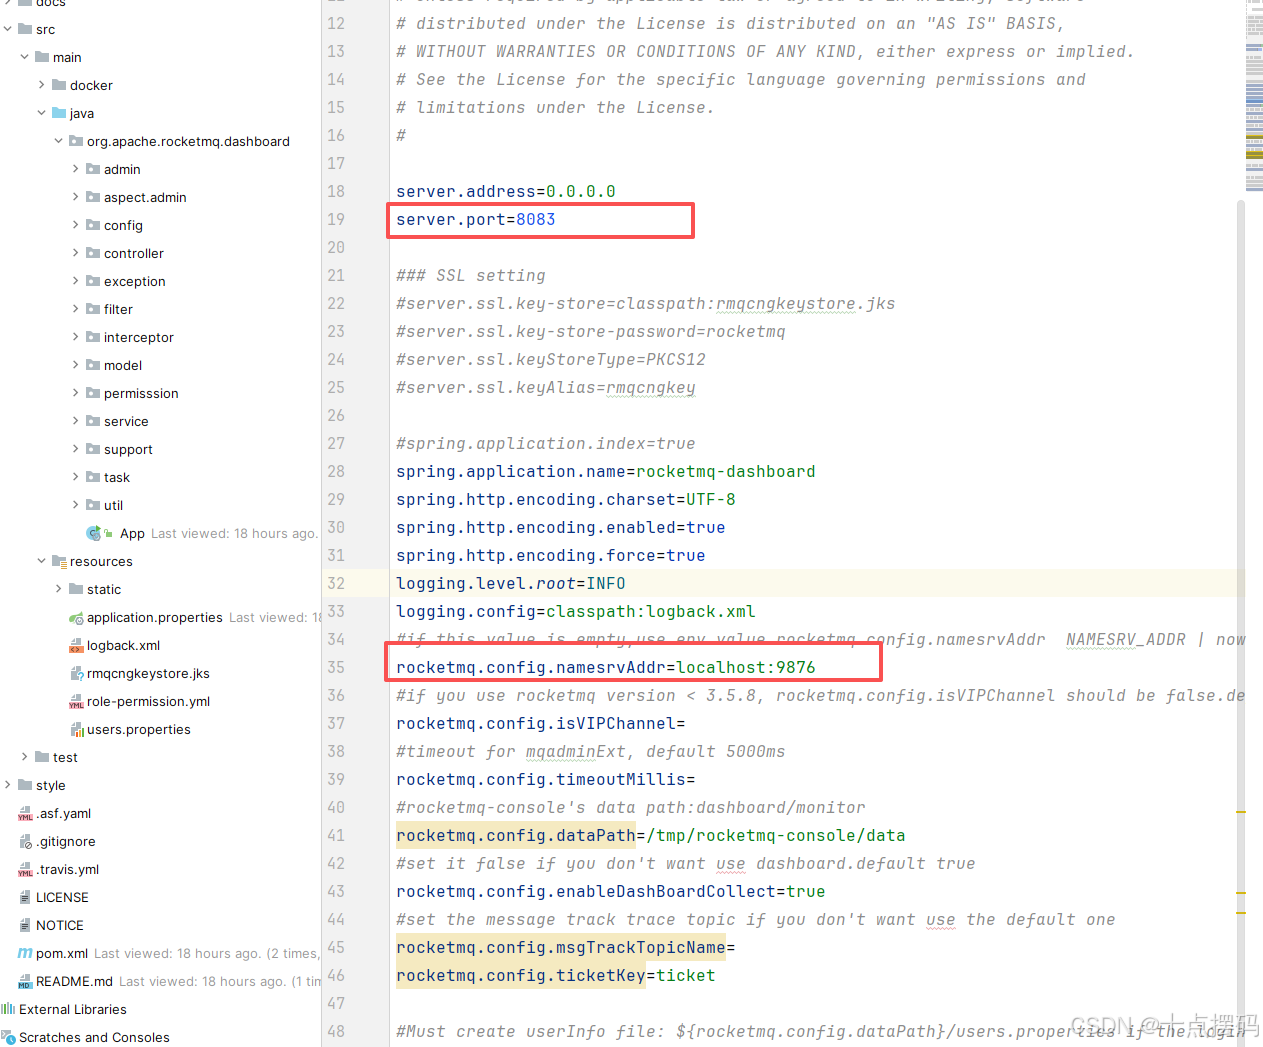Click the aspect.admin package icon

pos(93,197)
